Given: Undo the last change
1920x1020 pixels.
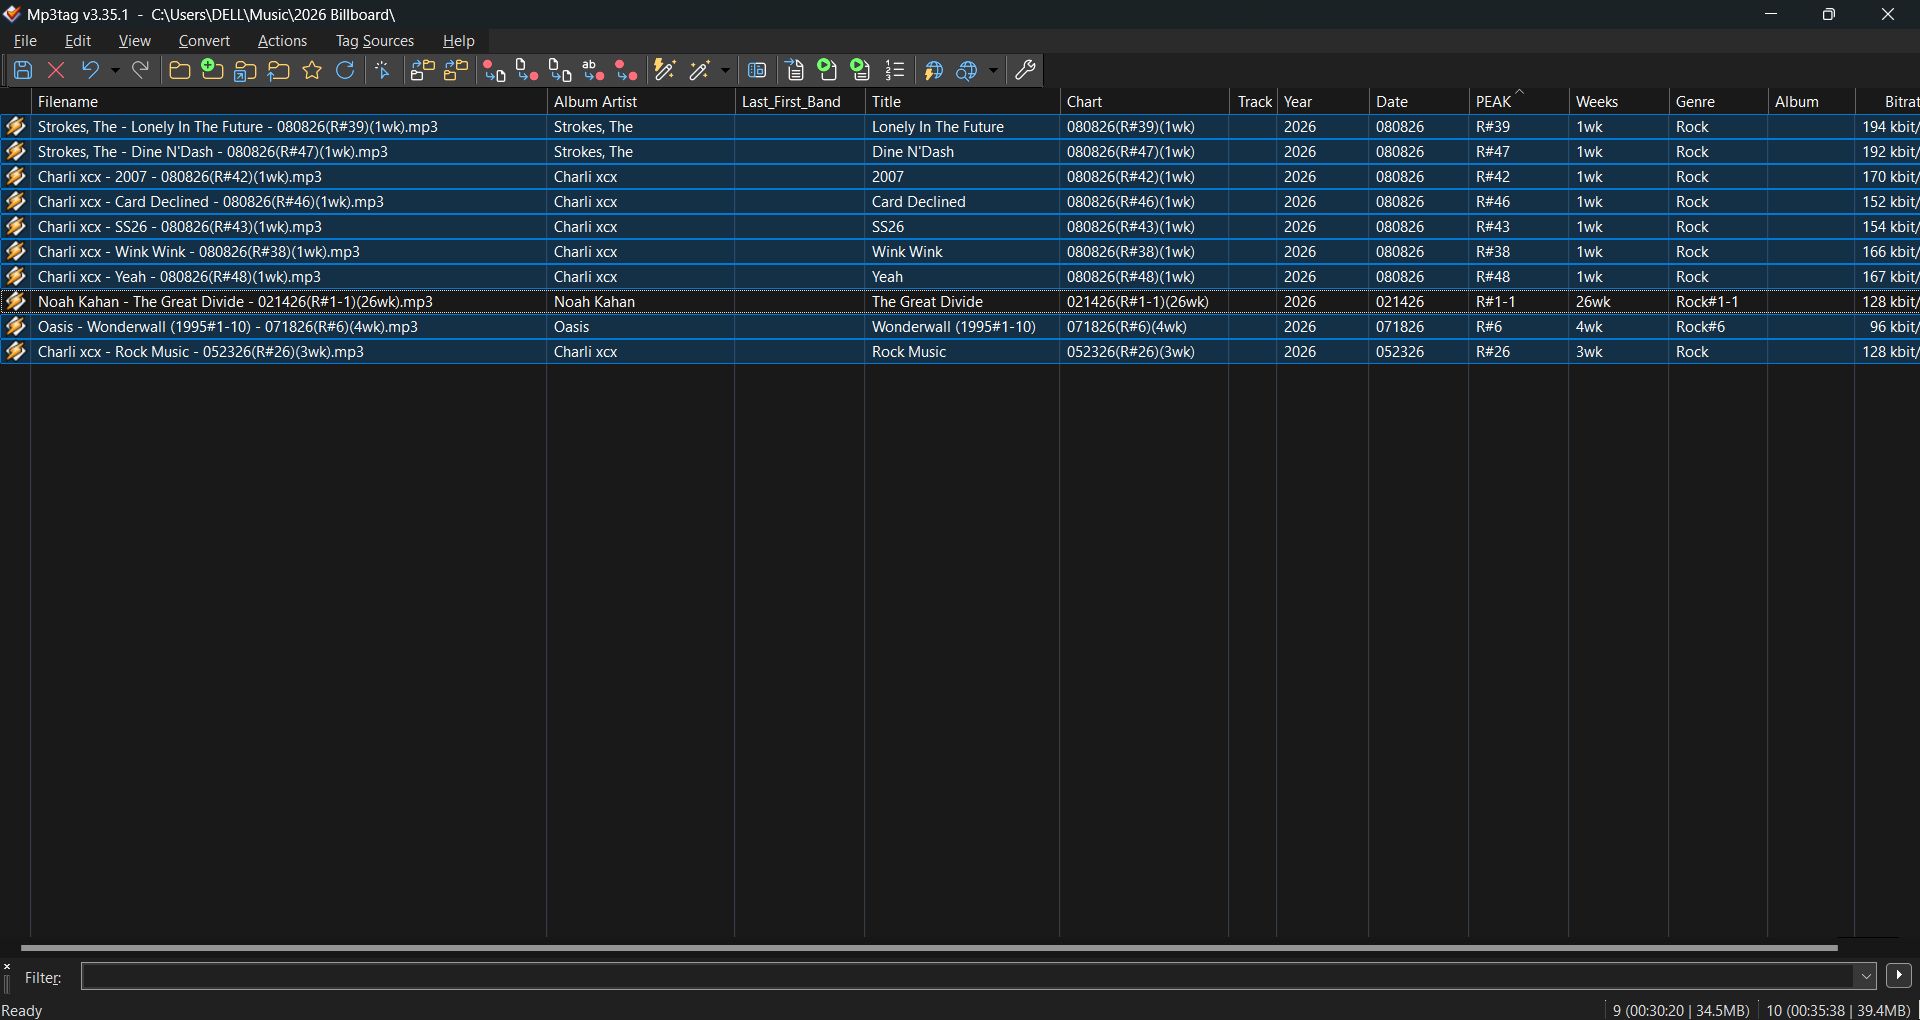Looking at the screenshot, I should 90,70.
